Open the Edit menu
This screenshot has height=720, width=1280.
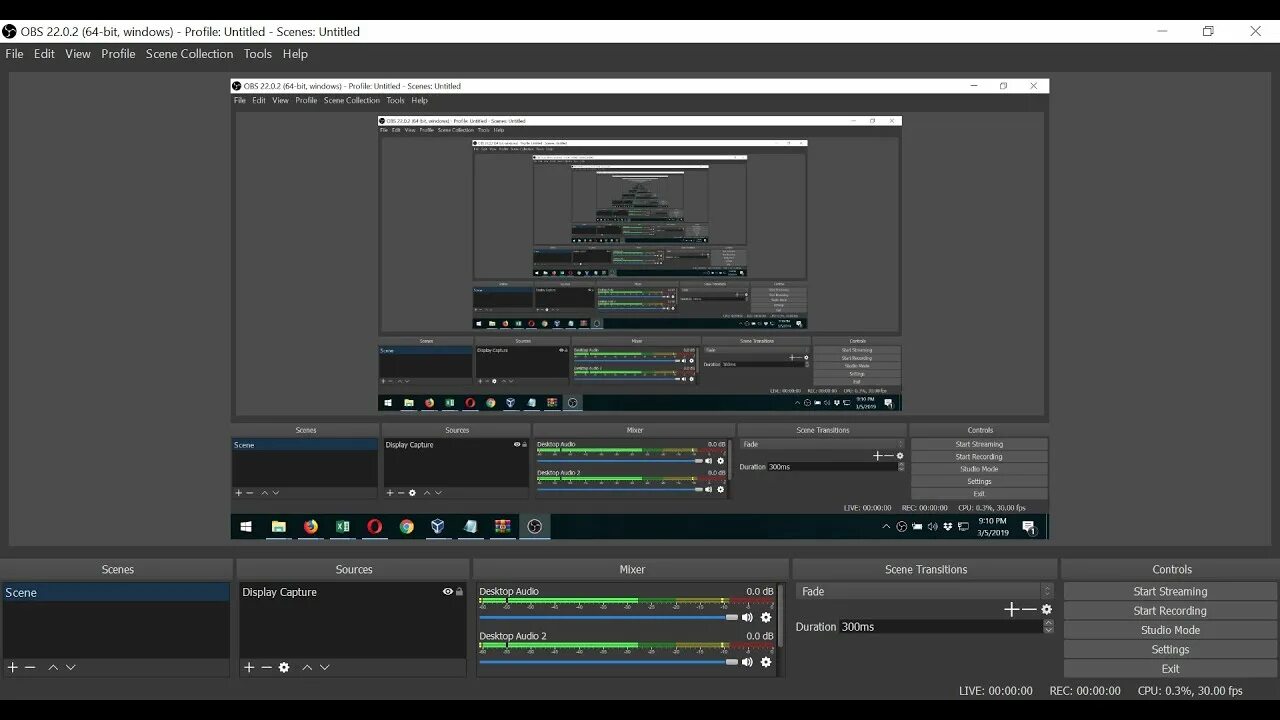[x=44, y=54]
